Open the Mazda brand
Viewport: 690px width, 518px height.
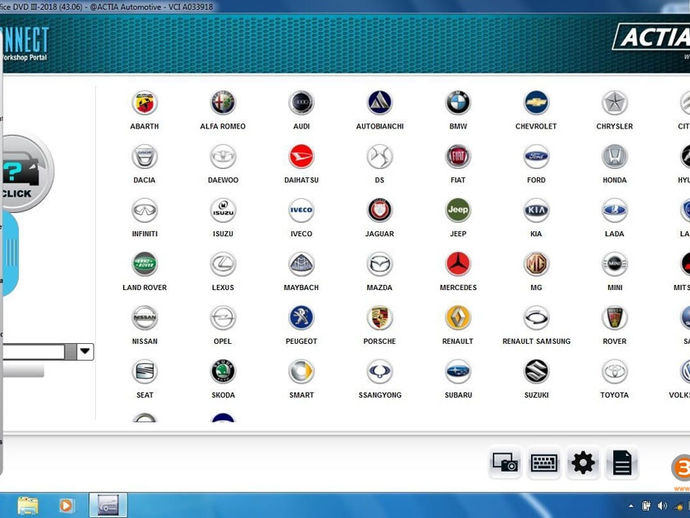(x=379, y=264)
